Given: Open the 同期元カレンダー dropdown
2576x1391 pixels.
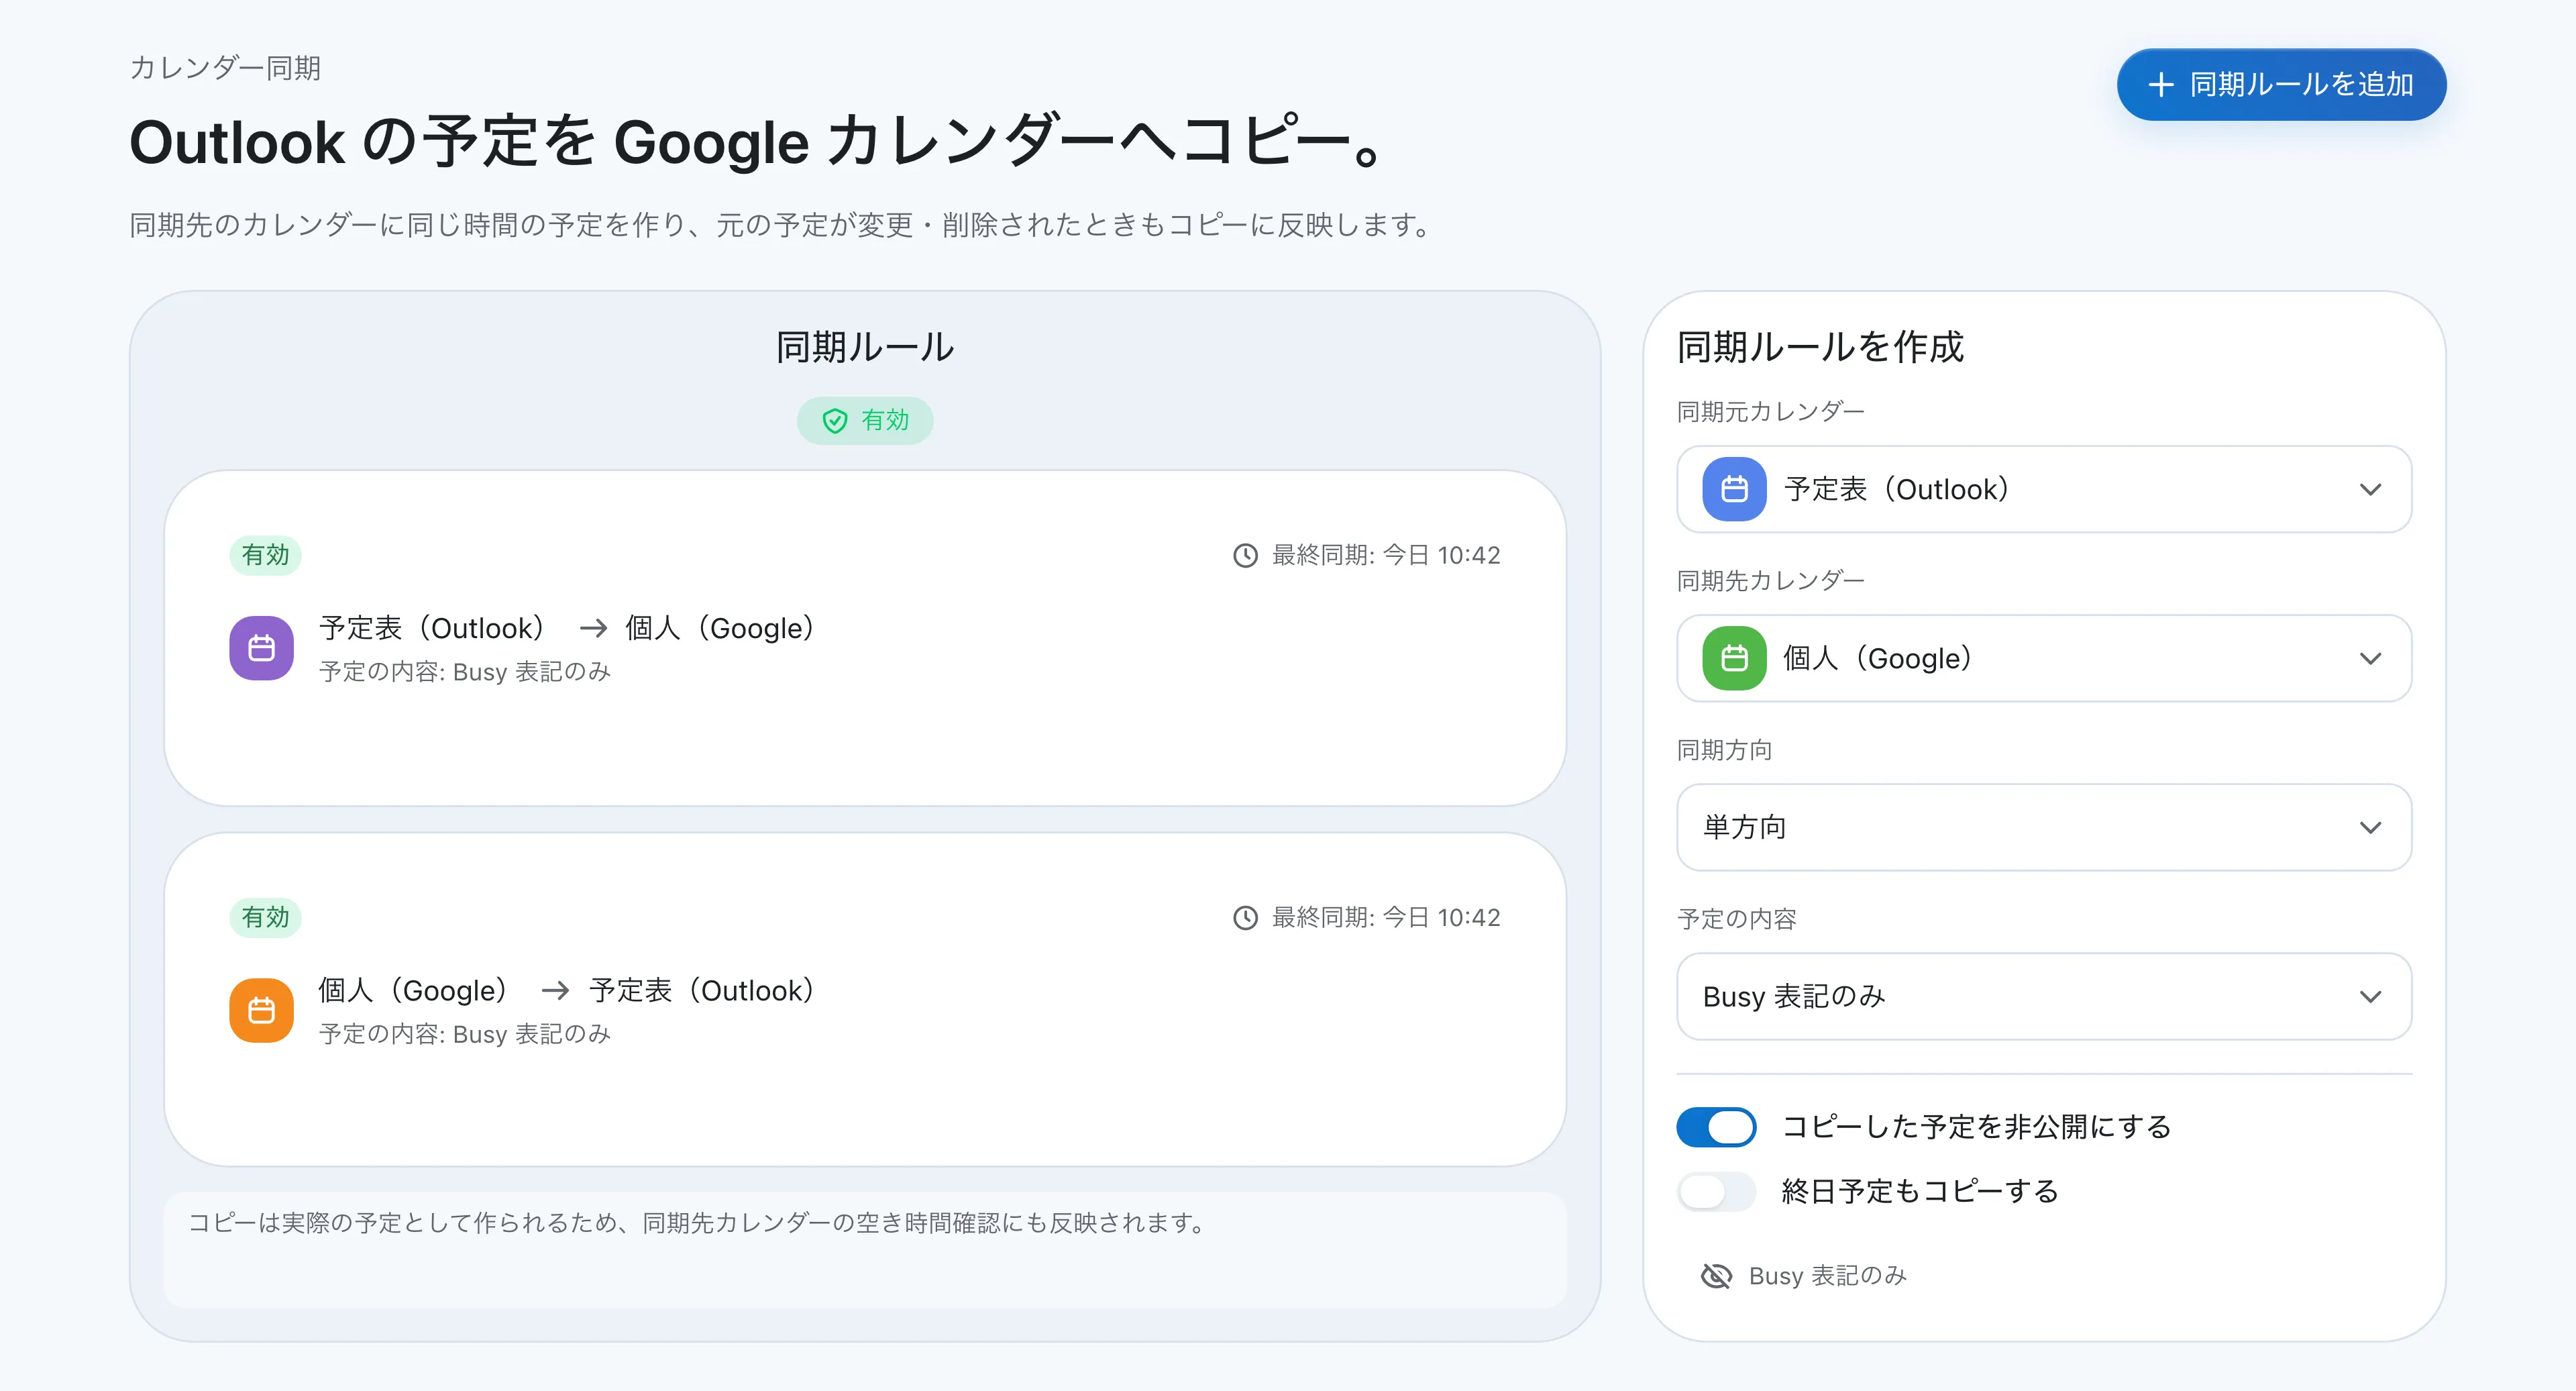Looking at the screenshot, I should [x=2044, y=489].
